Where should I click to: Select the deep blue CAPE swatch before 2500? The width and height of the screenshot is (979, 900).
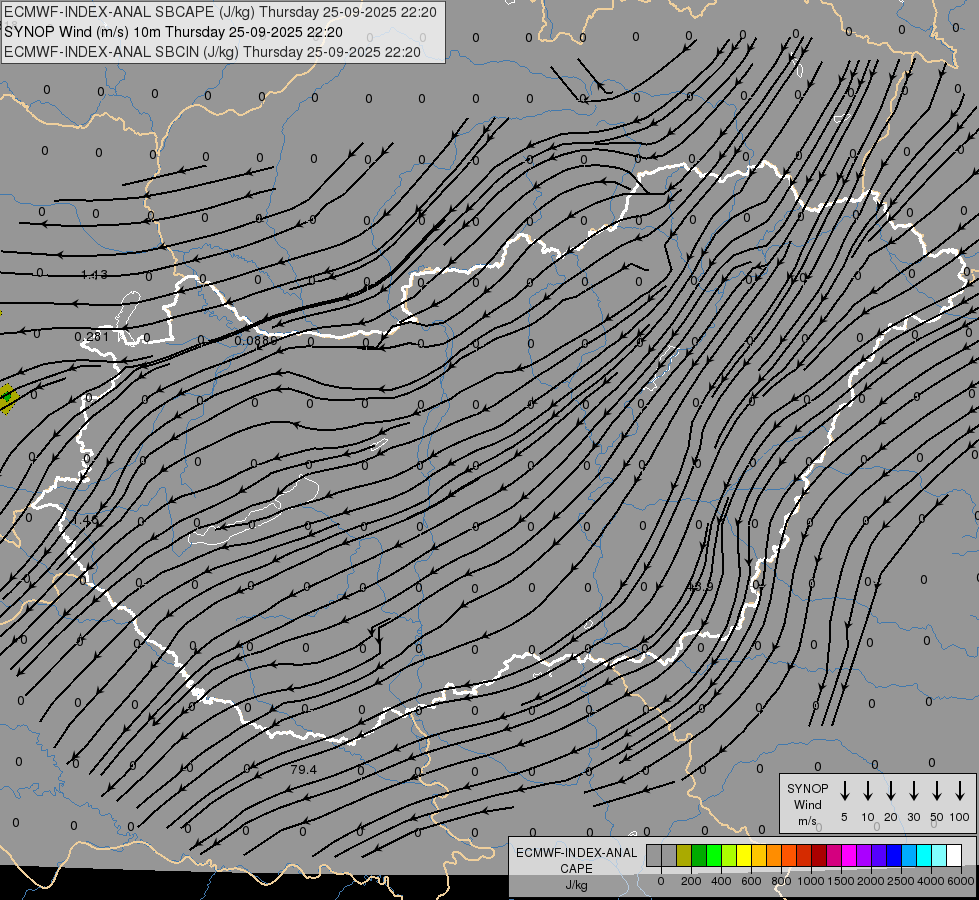pyautogui.click(x=893, y=855)
